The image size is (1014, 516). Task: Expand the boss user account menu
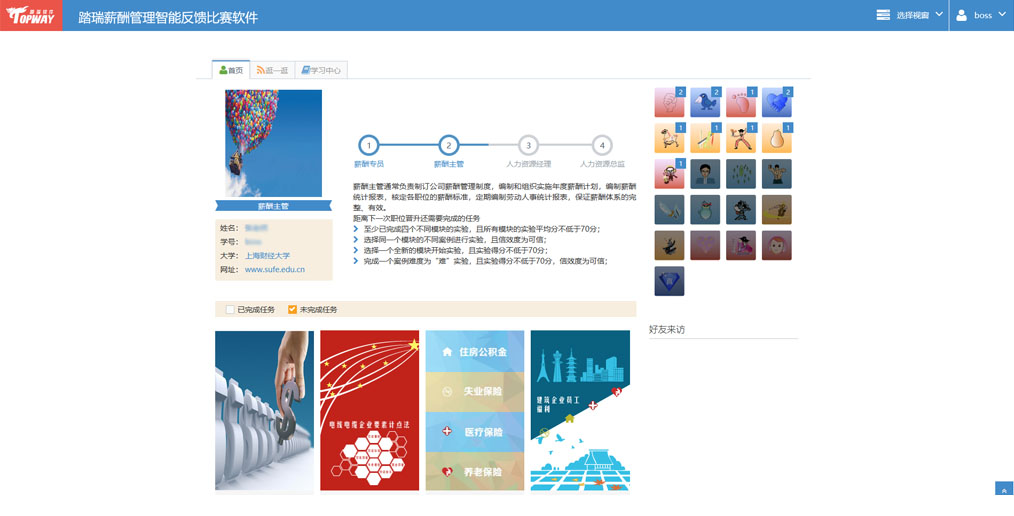[981, 15]
